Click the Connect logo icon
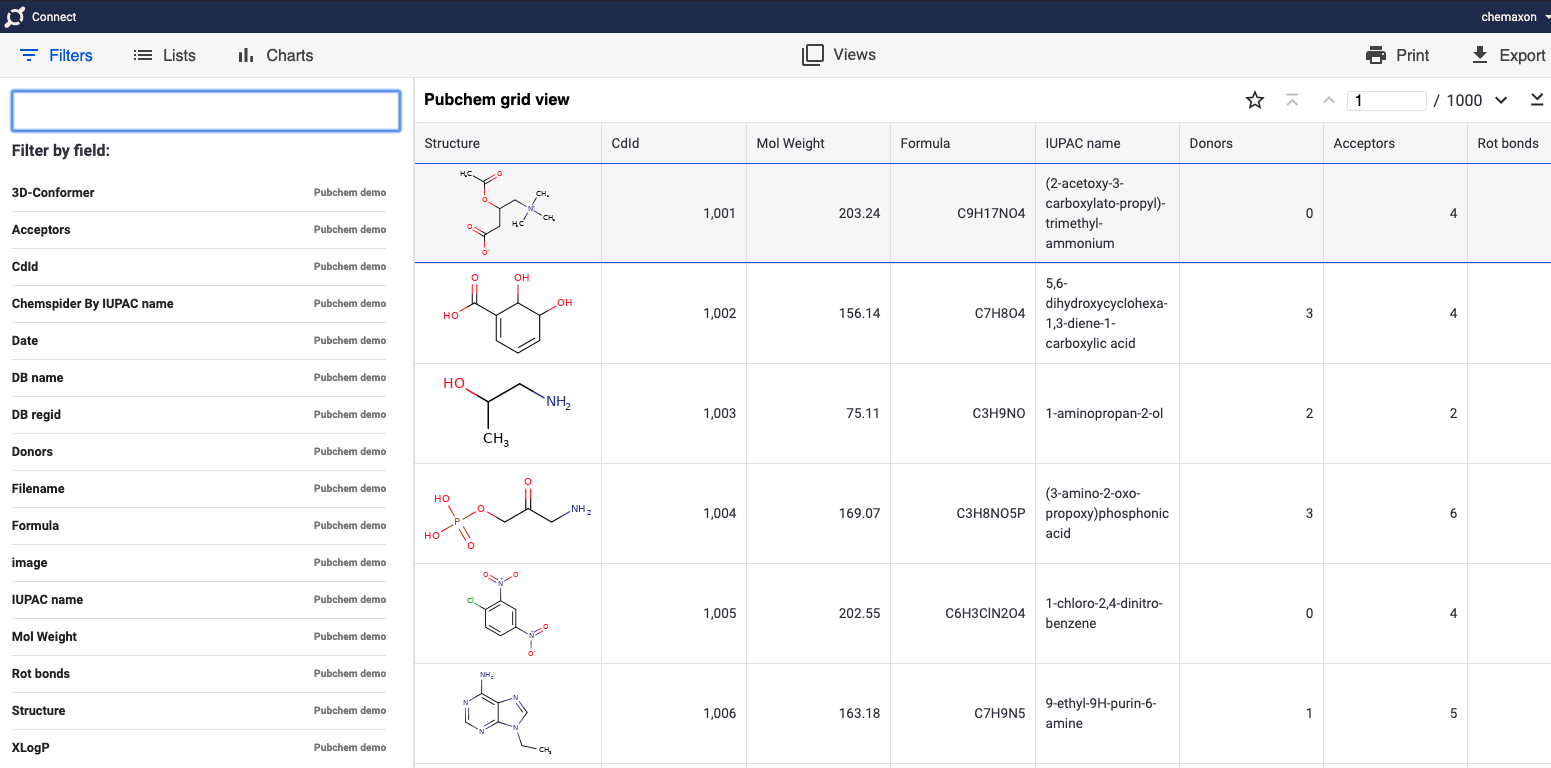Image resolution: width=1551 pixels, height=768 pixels. (x=14, y=16)
